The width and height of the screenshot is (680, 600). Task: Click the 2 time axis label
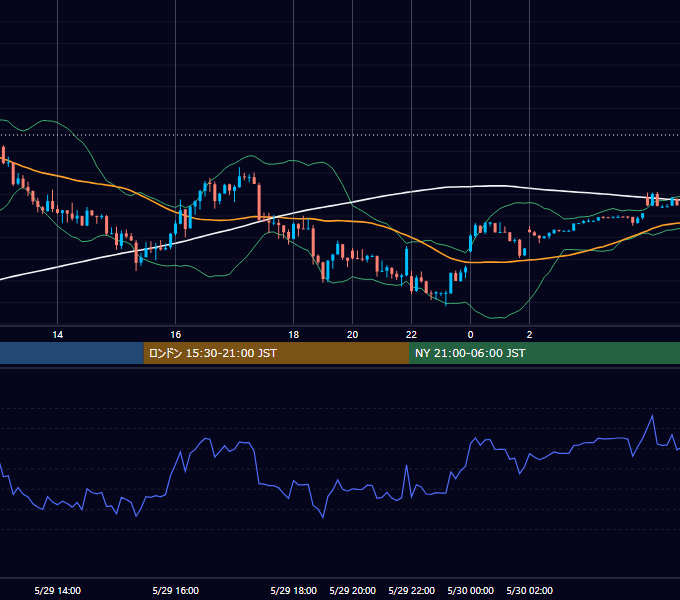(x=529, y=335)
